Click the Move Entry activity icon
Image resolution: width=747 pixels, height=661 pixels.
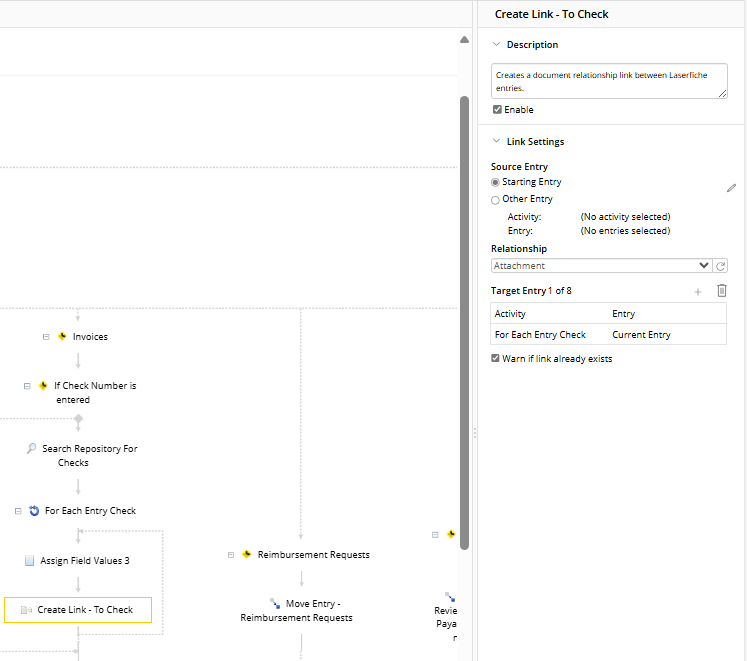point(275,603)
